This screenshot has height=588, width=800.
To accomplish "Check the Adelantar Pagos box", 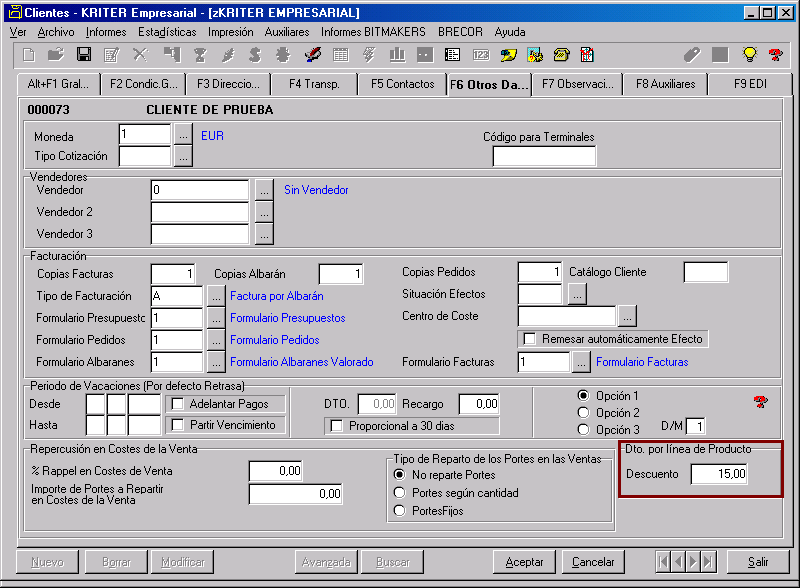I will point(178,404).
